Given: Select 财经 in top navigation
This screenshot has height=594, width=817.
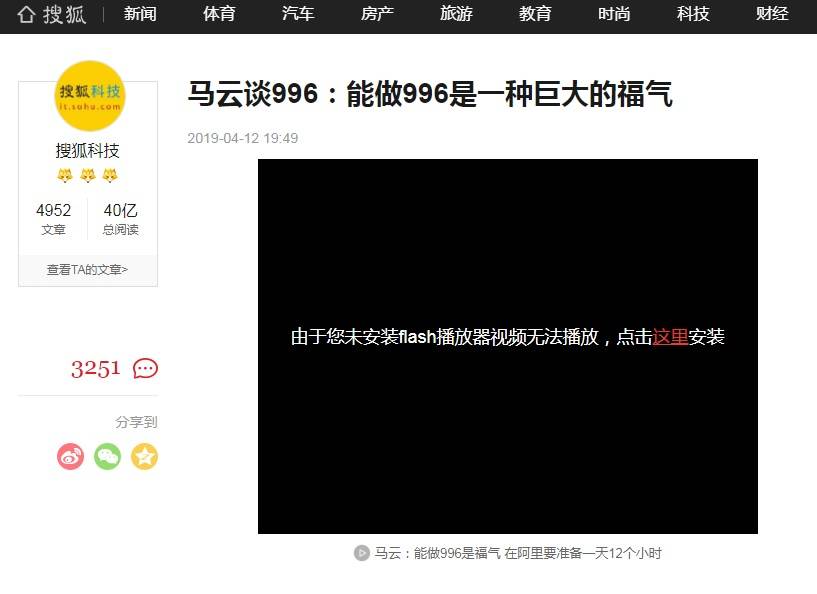Looking at the screenshot, I should [x=772, y=14].
